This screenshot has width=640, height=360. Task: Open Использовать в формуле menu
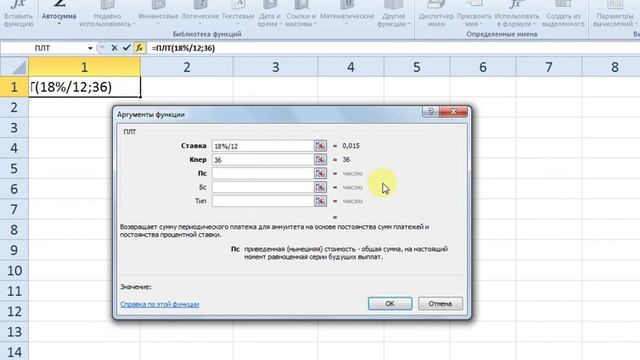517,13
